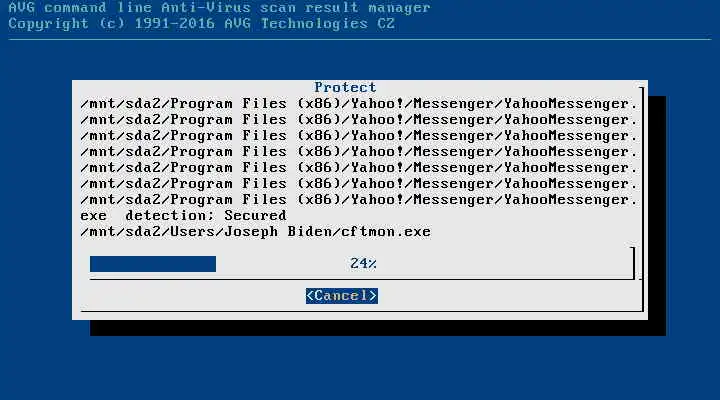Click the AVG Technologies copyright line
The image size is (720, 400).
[x=202, y=23]
